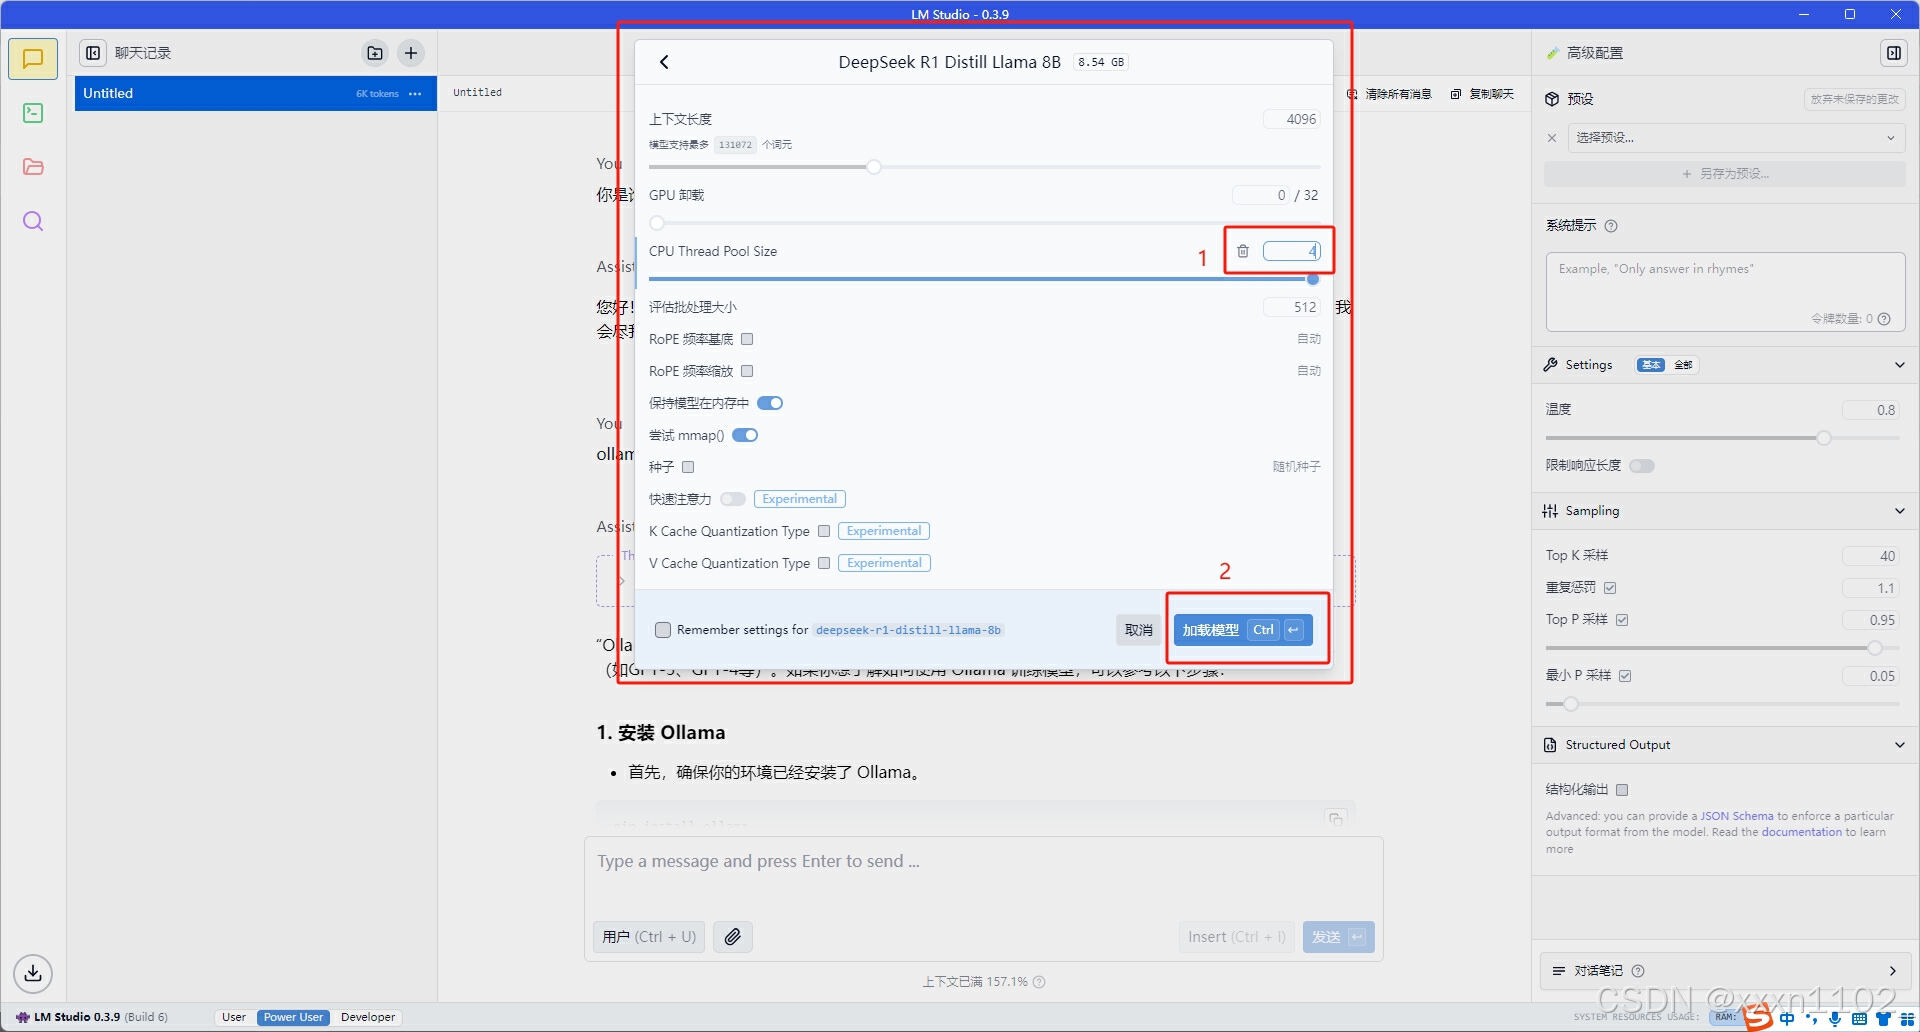
Task: Go back from the model settings dialog
Action: [664, 62]
